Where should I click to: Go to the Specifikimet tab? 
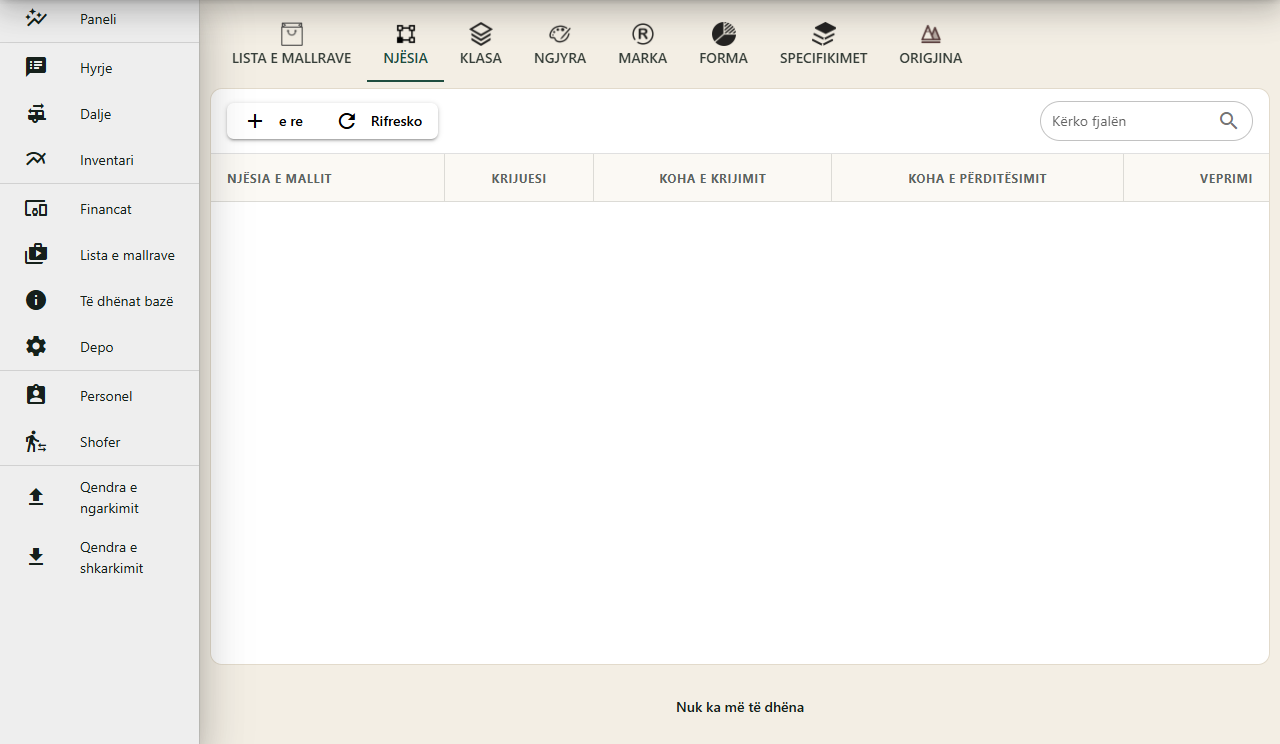pyautogui.click(x=824, y=47)
